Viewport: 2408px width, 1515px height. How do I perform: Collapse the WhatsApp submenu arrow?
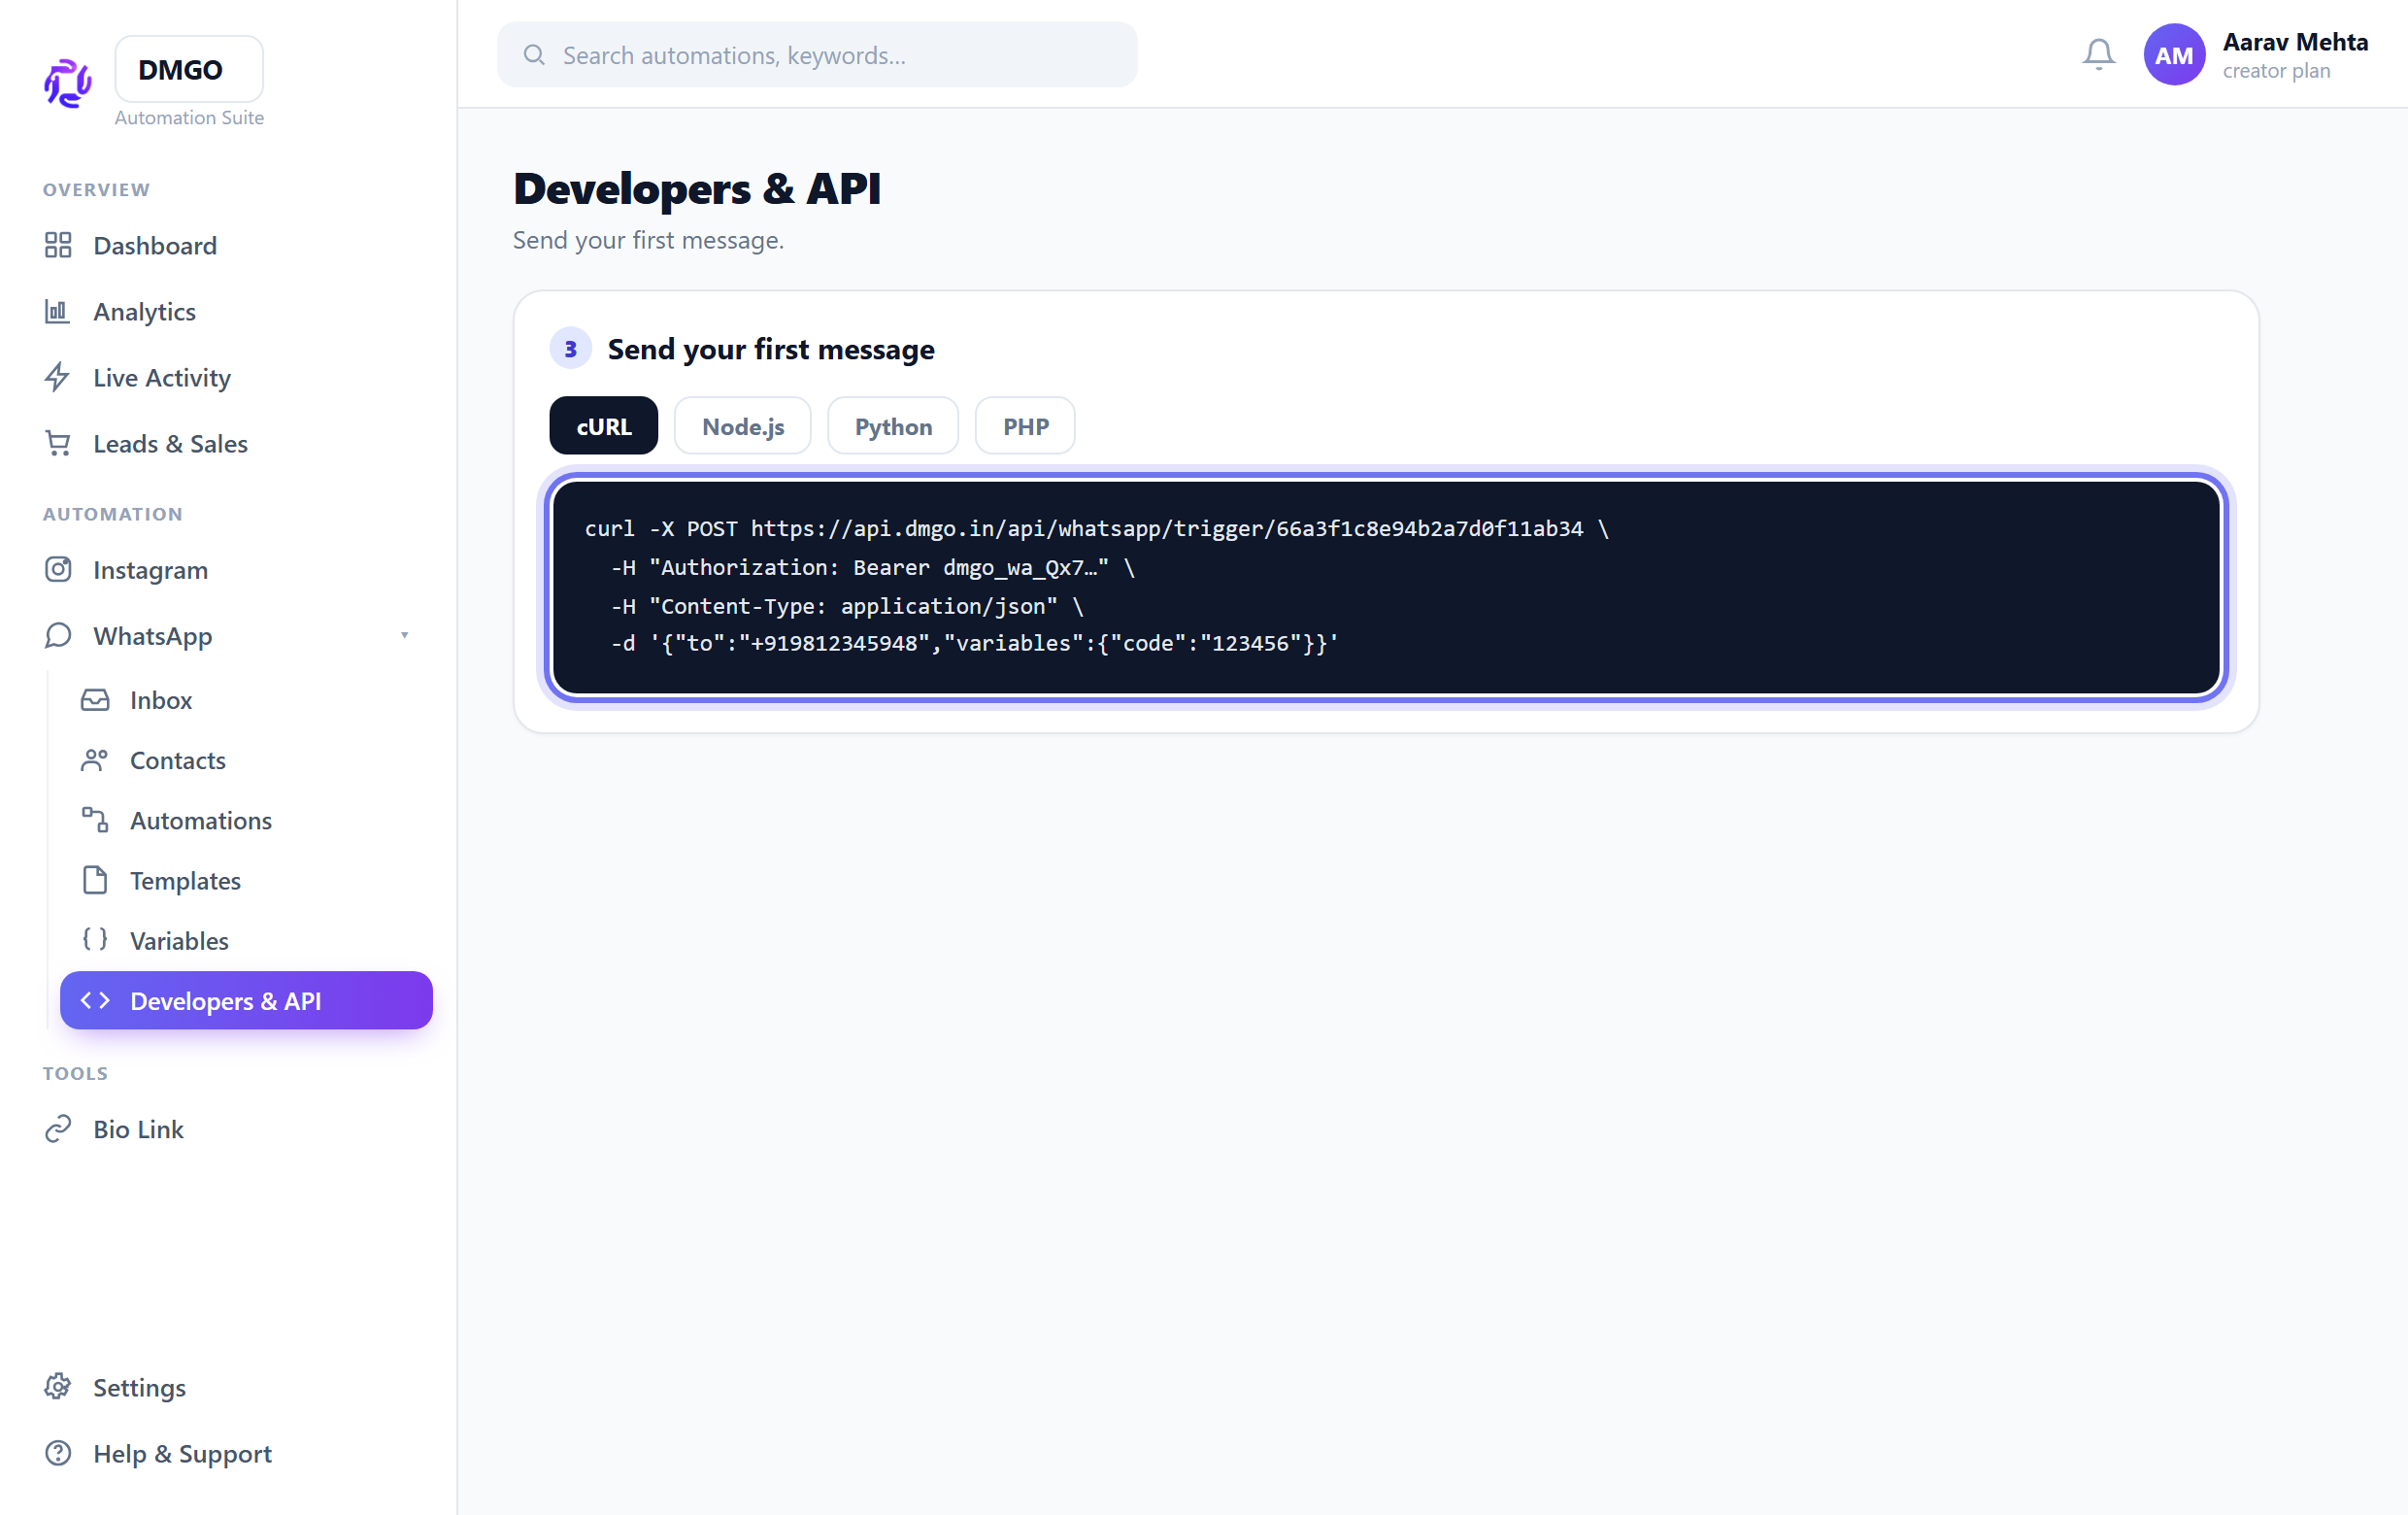click(404, 635)
